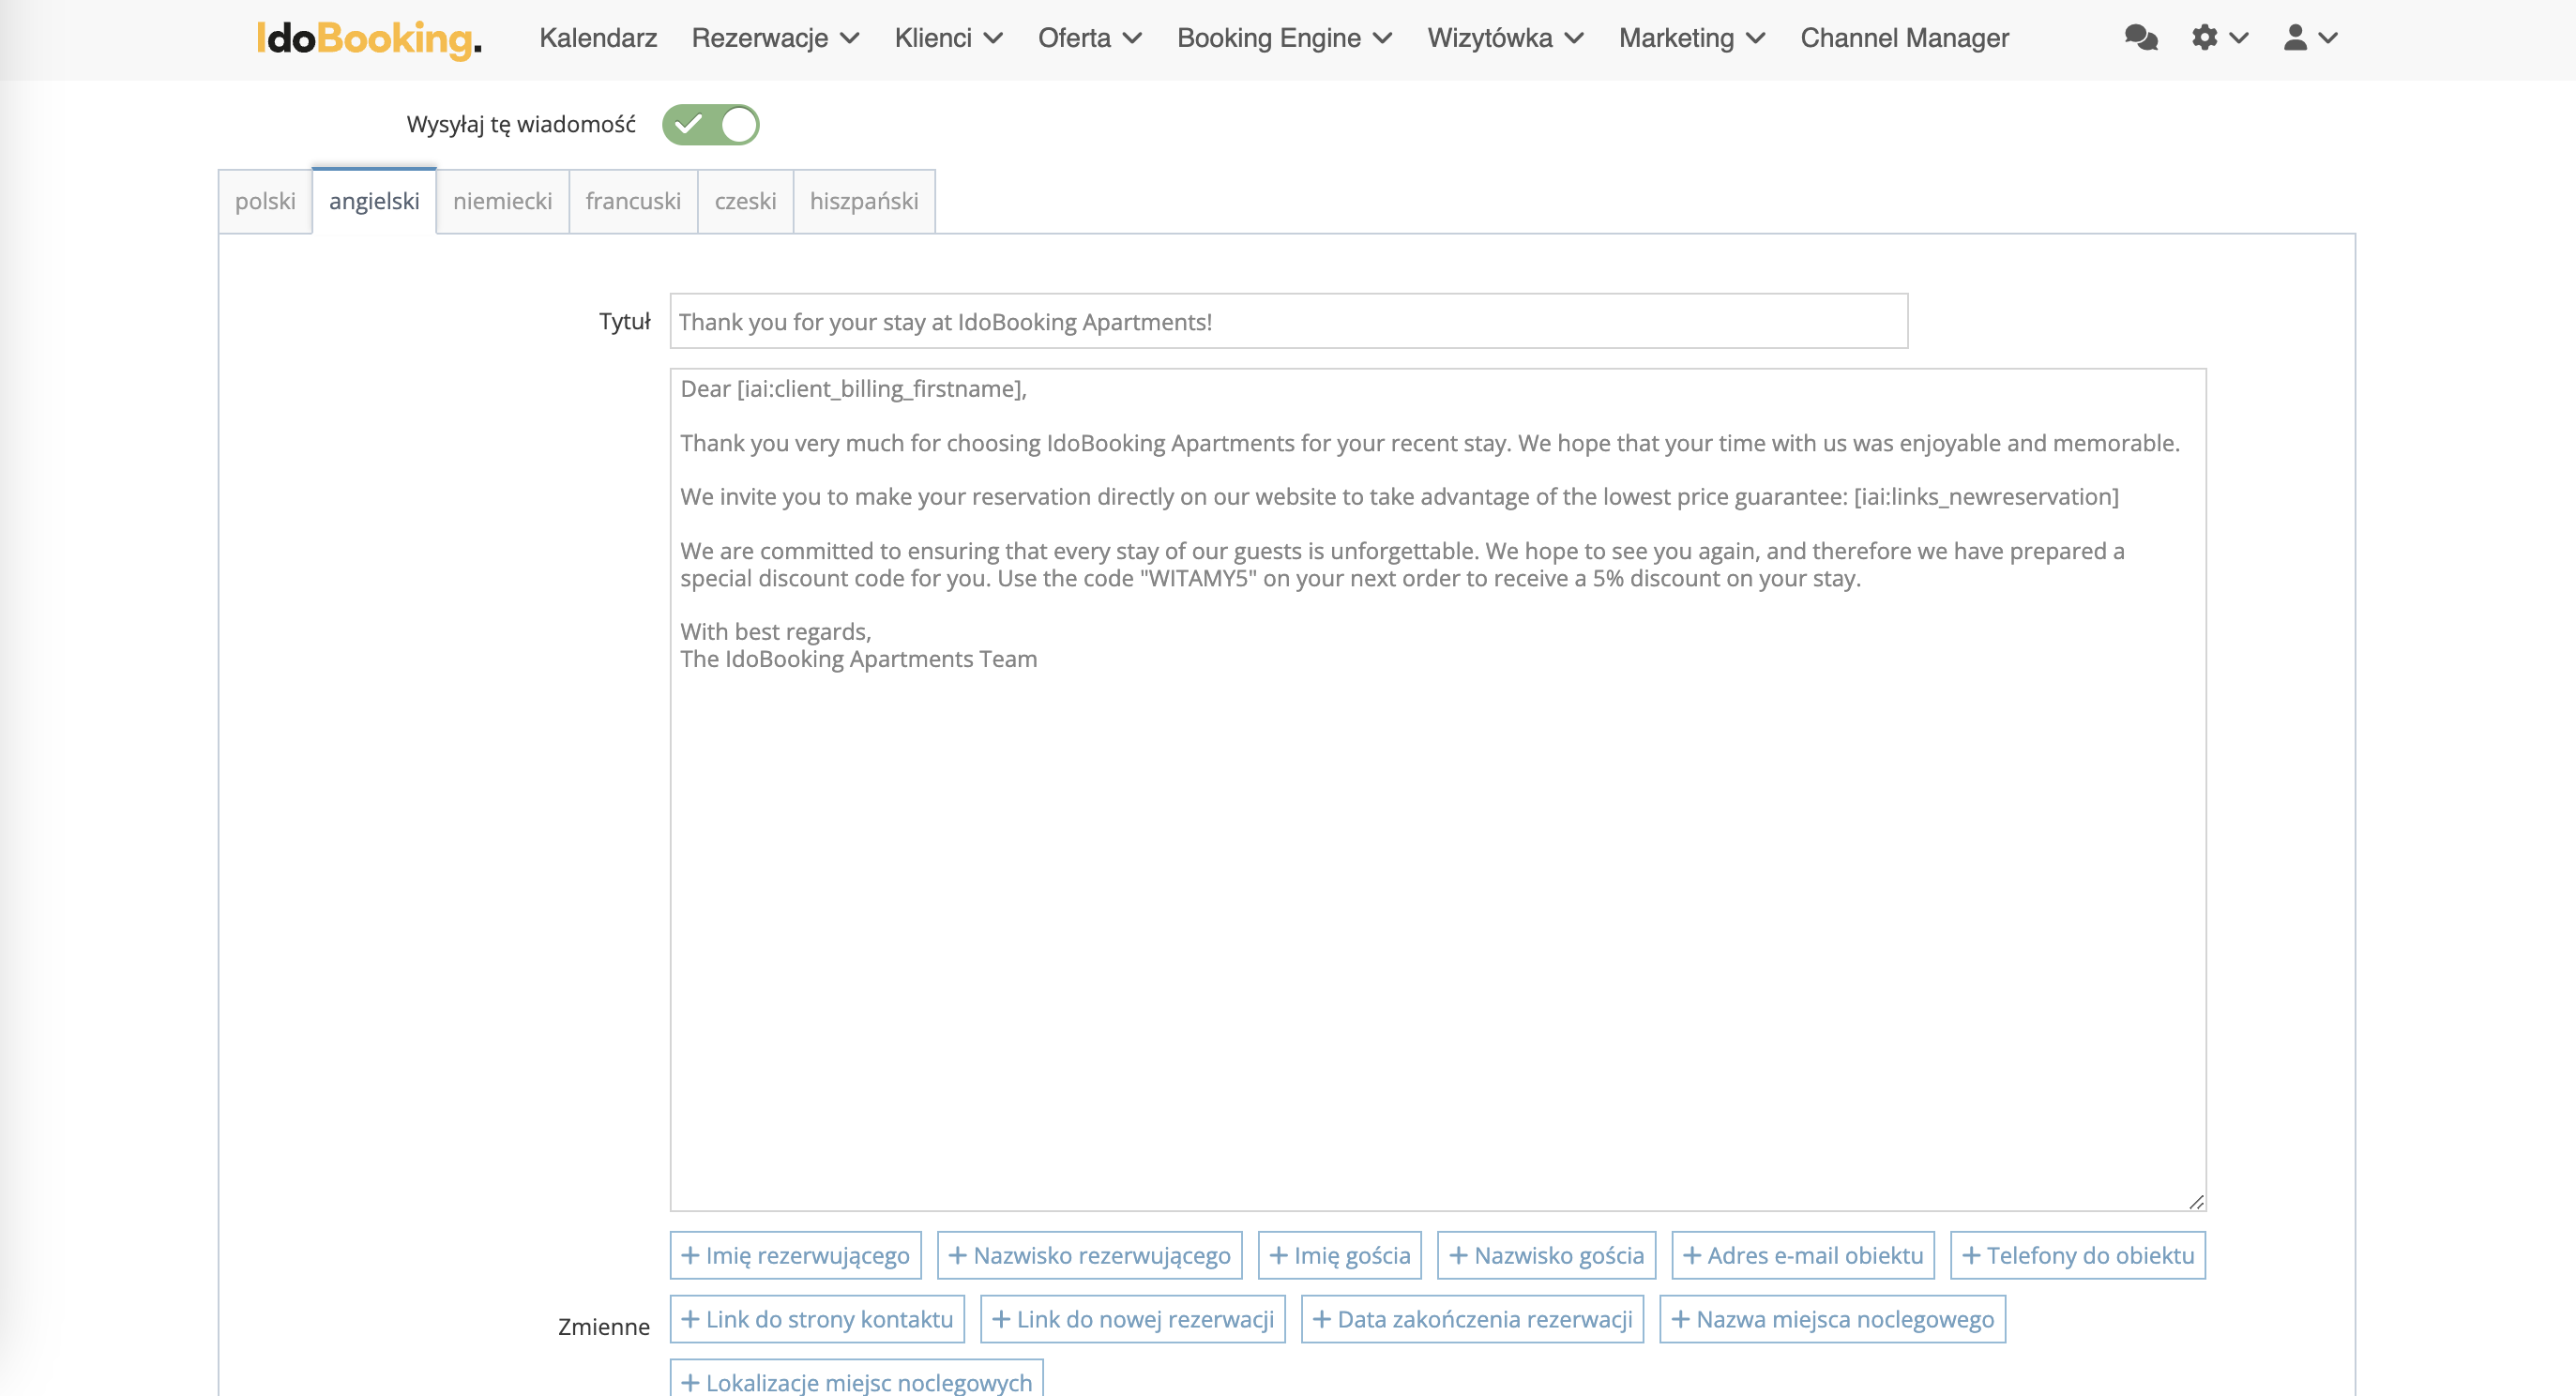Switch to the polski language tab
Screen dimensions: 2576x1396
(x=265, y=201)
